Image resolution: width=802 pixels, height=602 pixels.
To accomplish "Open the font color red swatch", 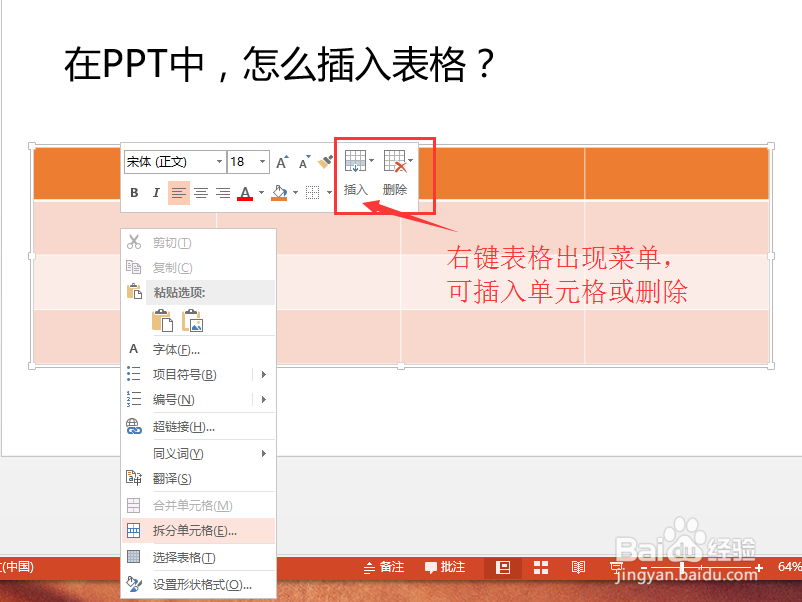I will coord(246,193).
